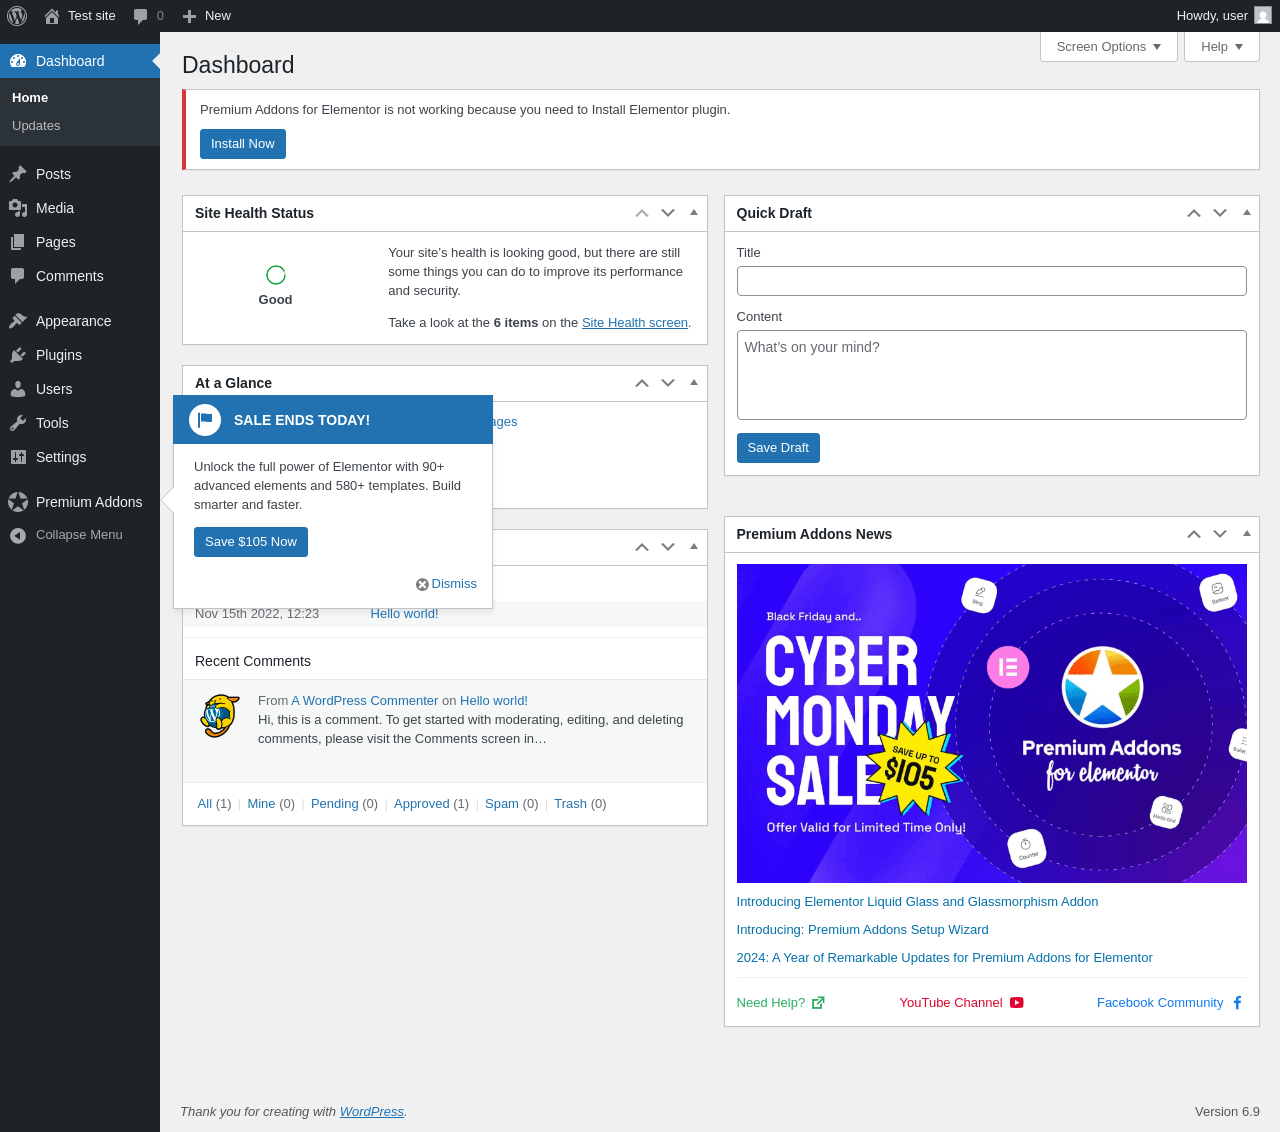The image size is (1280, 1132).
Task: Click the Nov 15th 2022, 12:23 timestamp
Action: pyautogui.click(x=257, y=614)
